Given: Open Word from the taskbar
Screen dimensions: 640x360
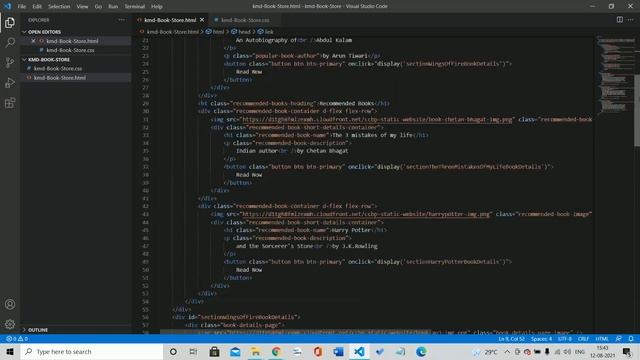Looking at the screenshot, I should point(338,351).
